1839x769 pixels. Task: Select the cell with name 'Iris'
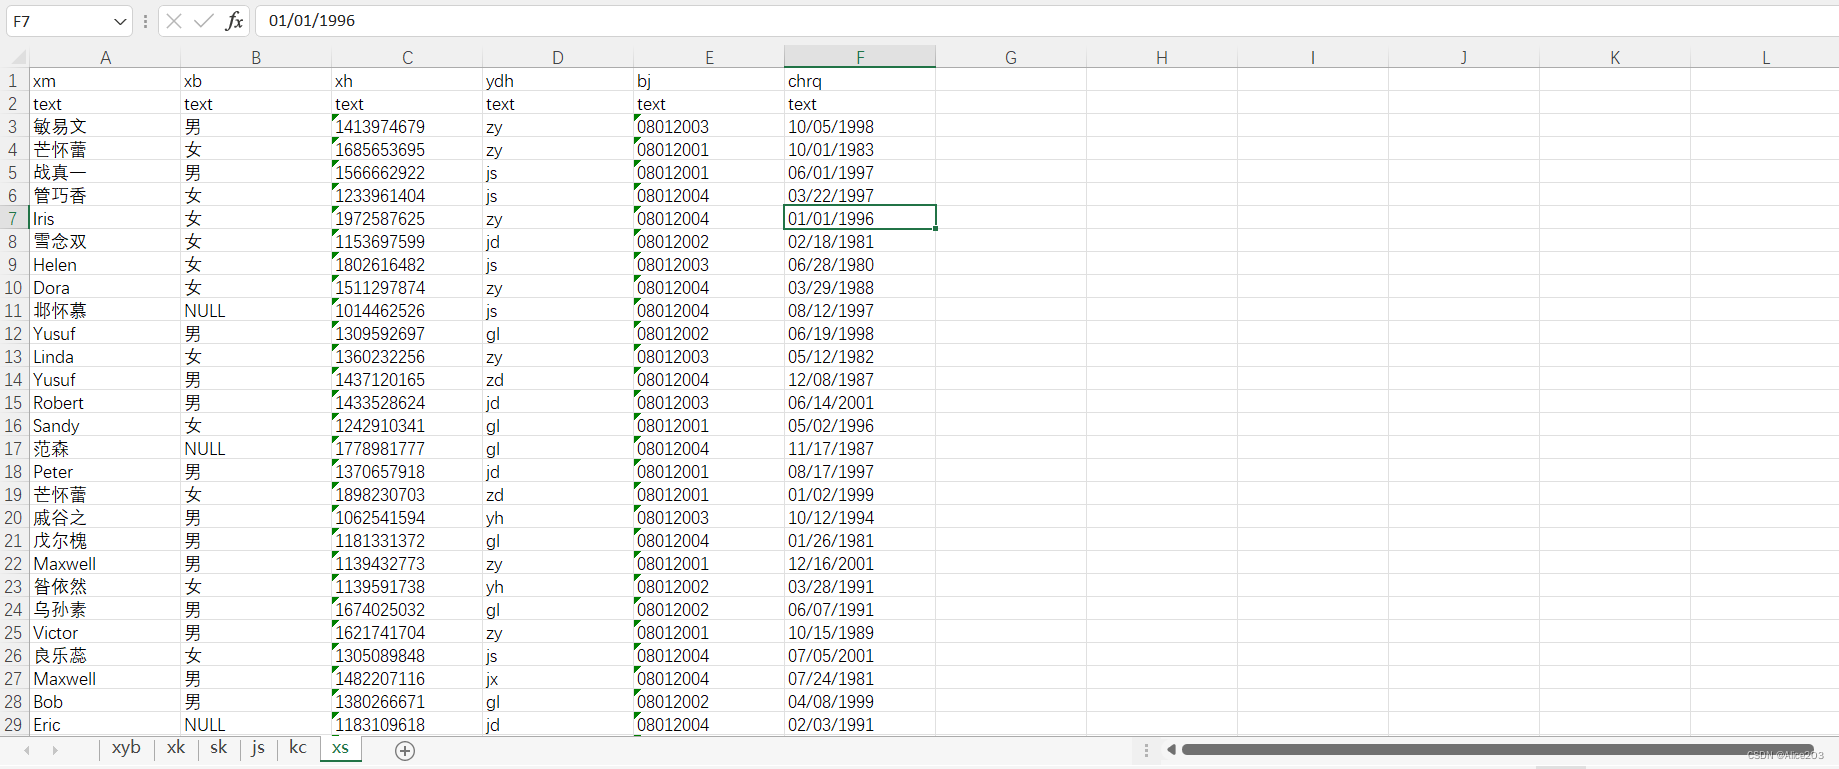click(x=105, y=219)
